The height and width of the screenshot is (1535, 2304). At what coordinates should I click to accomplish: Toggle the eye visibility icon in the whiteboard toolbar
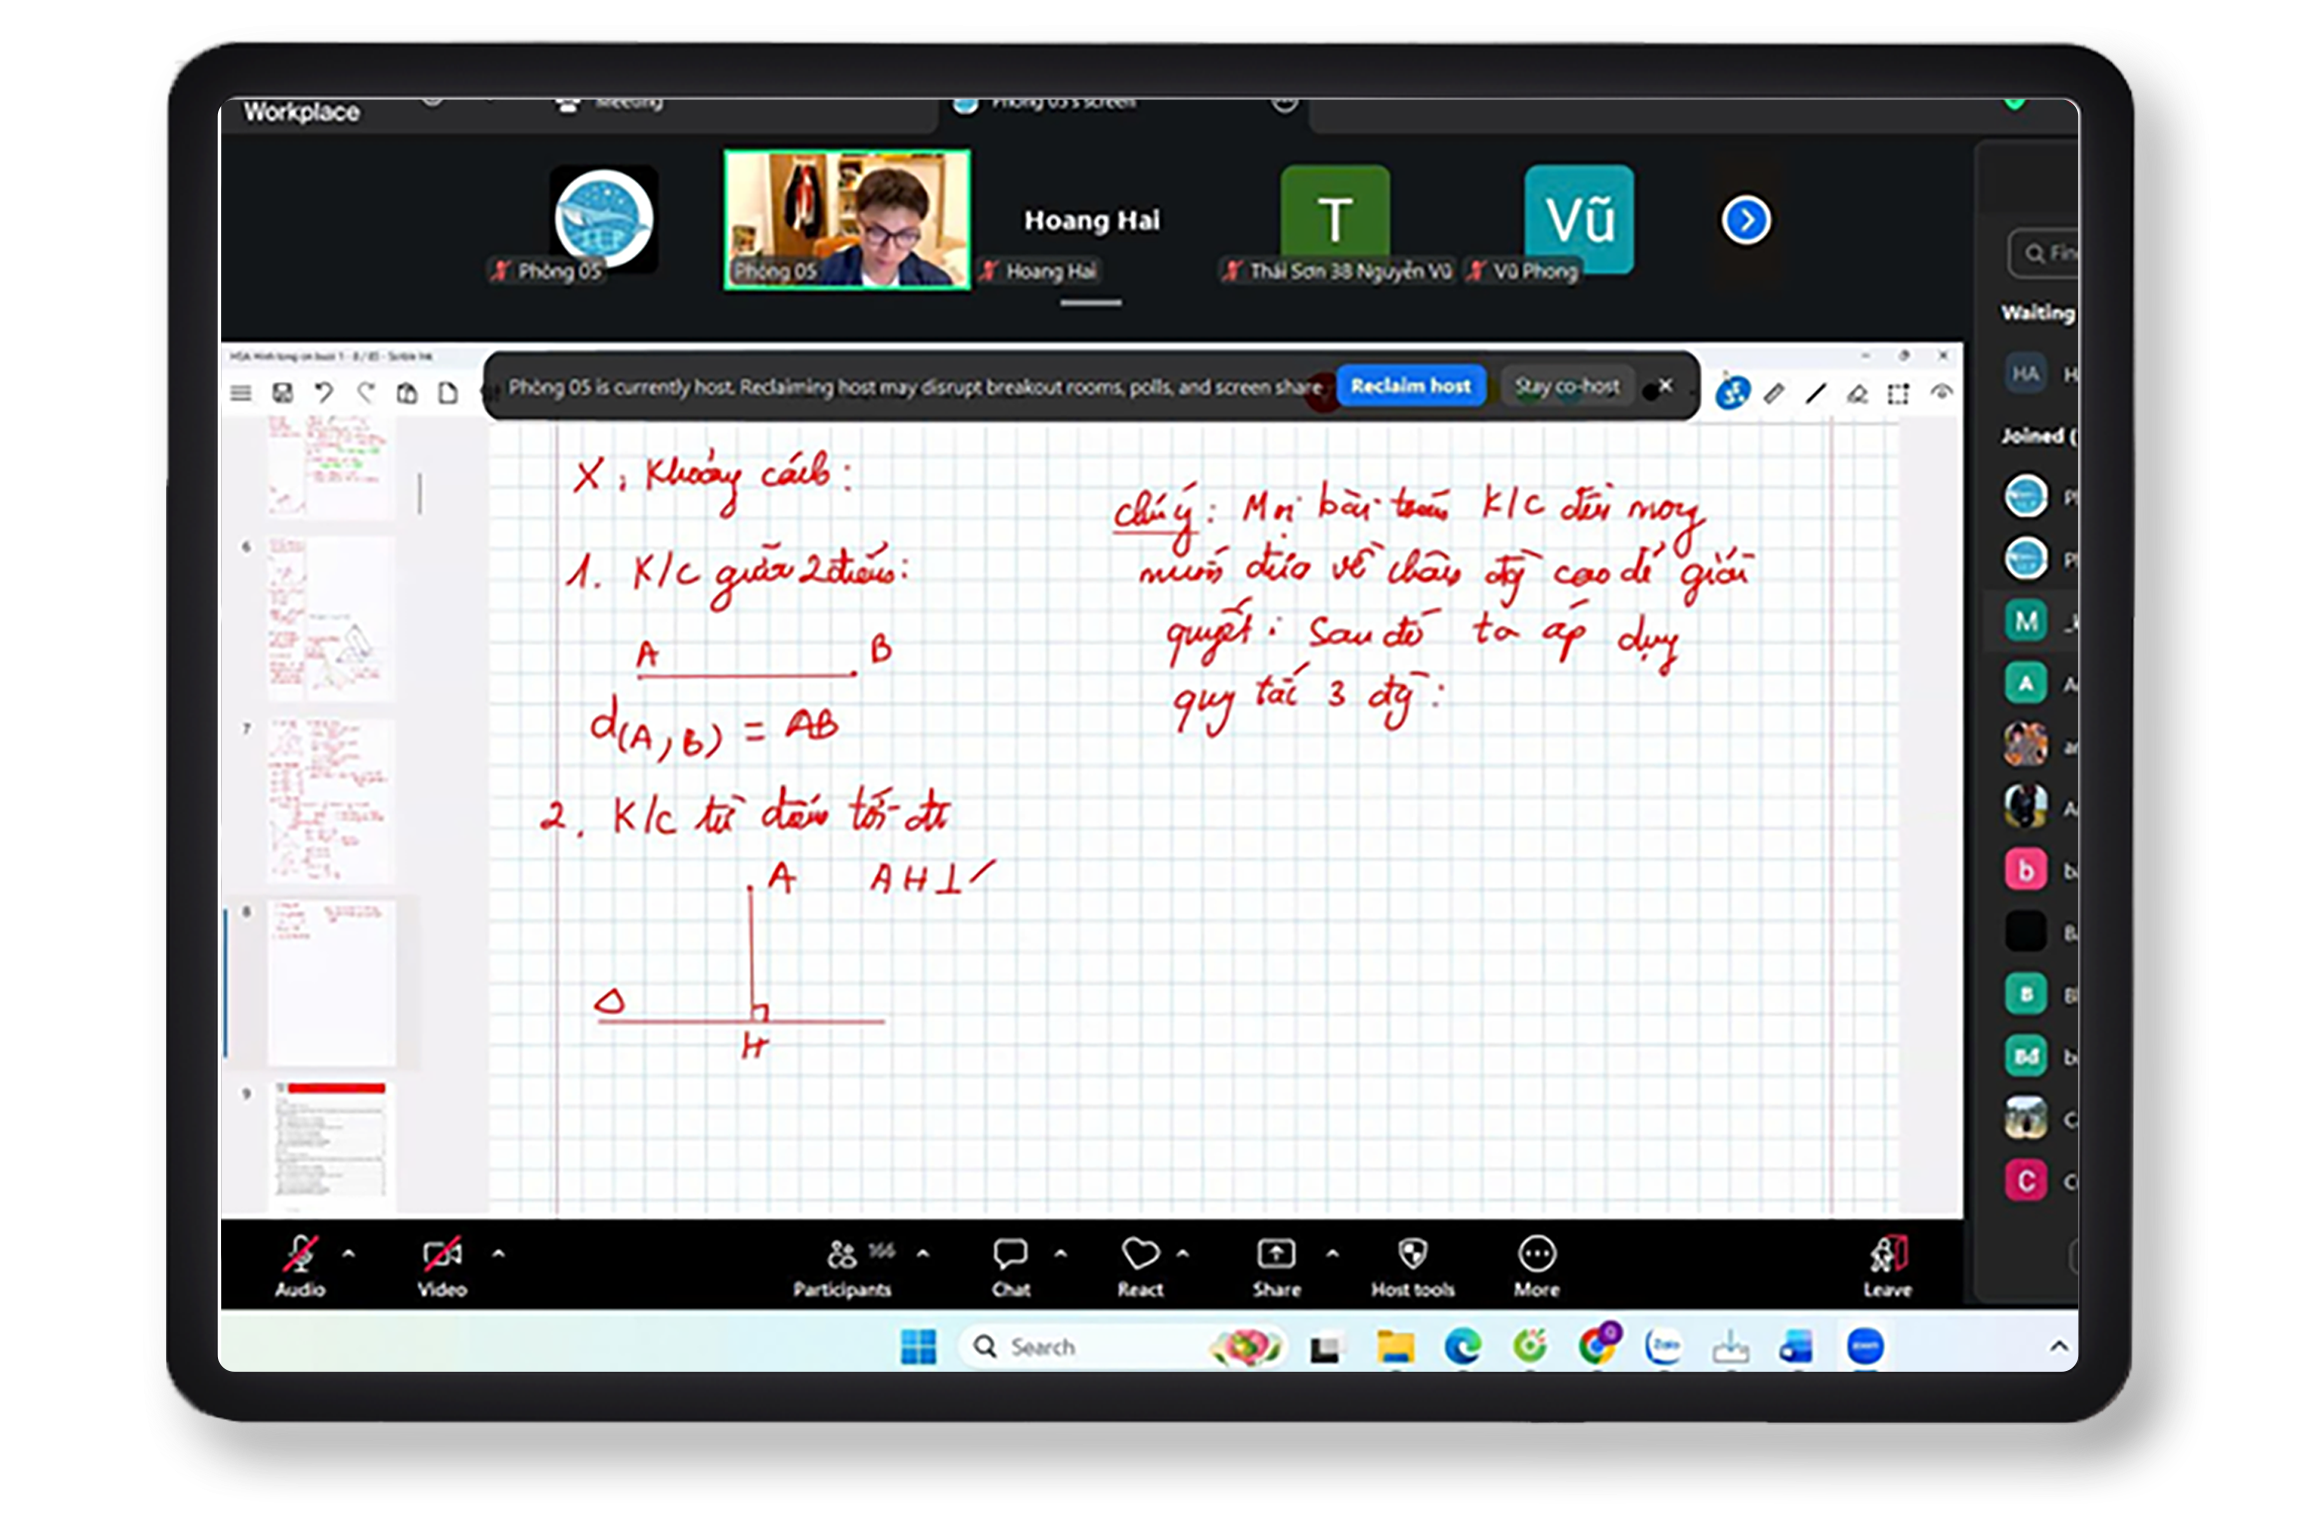click(1941, 393)
